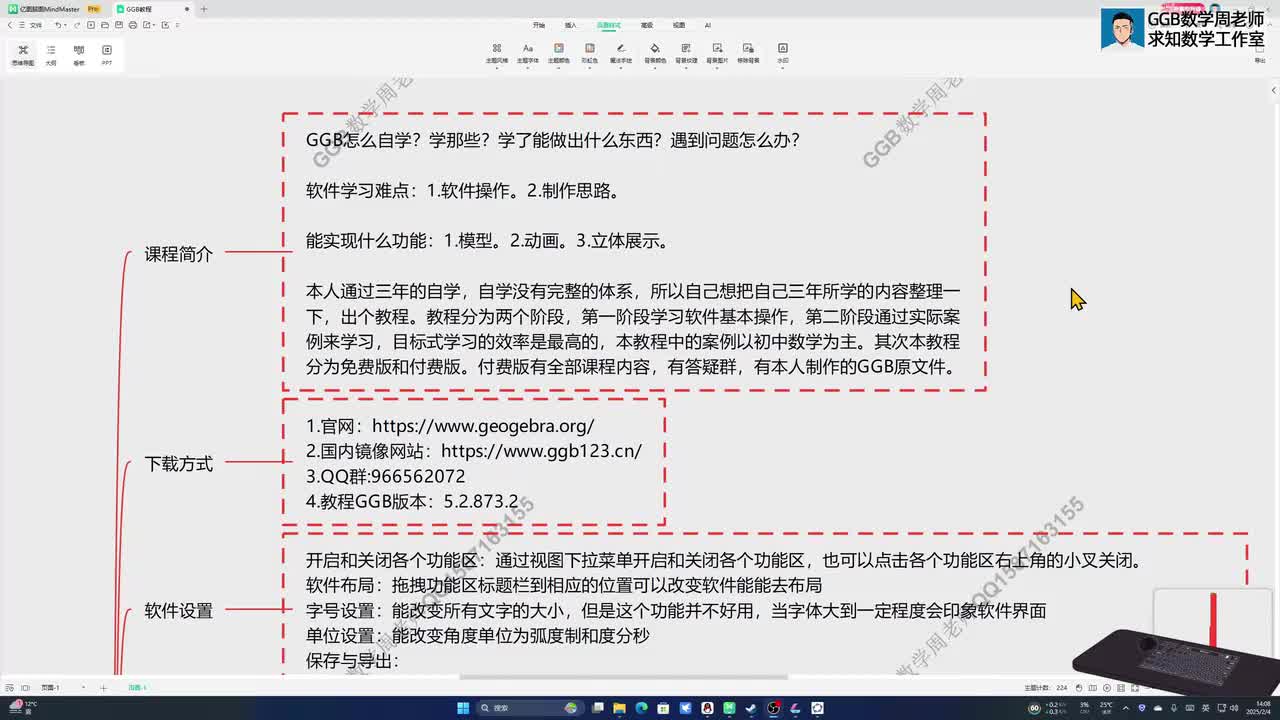Add a new page with the plus button
The image size is (1280, 720).
103,688
